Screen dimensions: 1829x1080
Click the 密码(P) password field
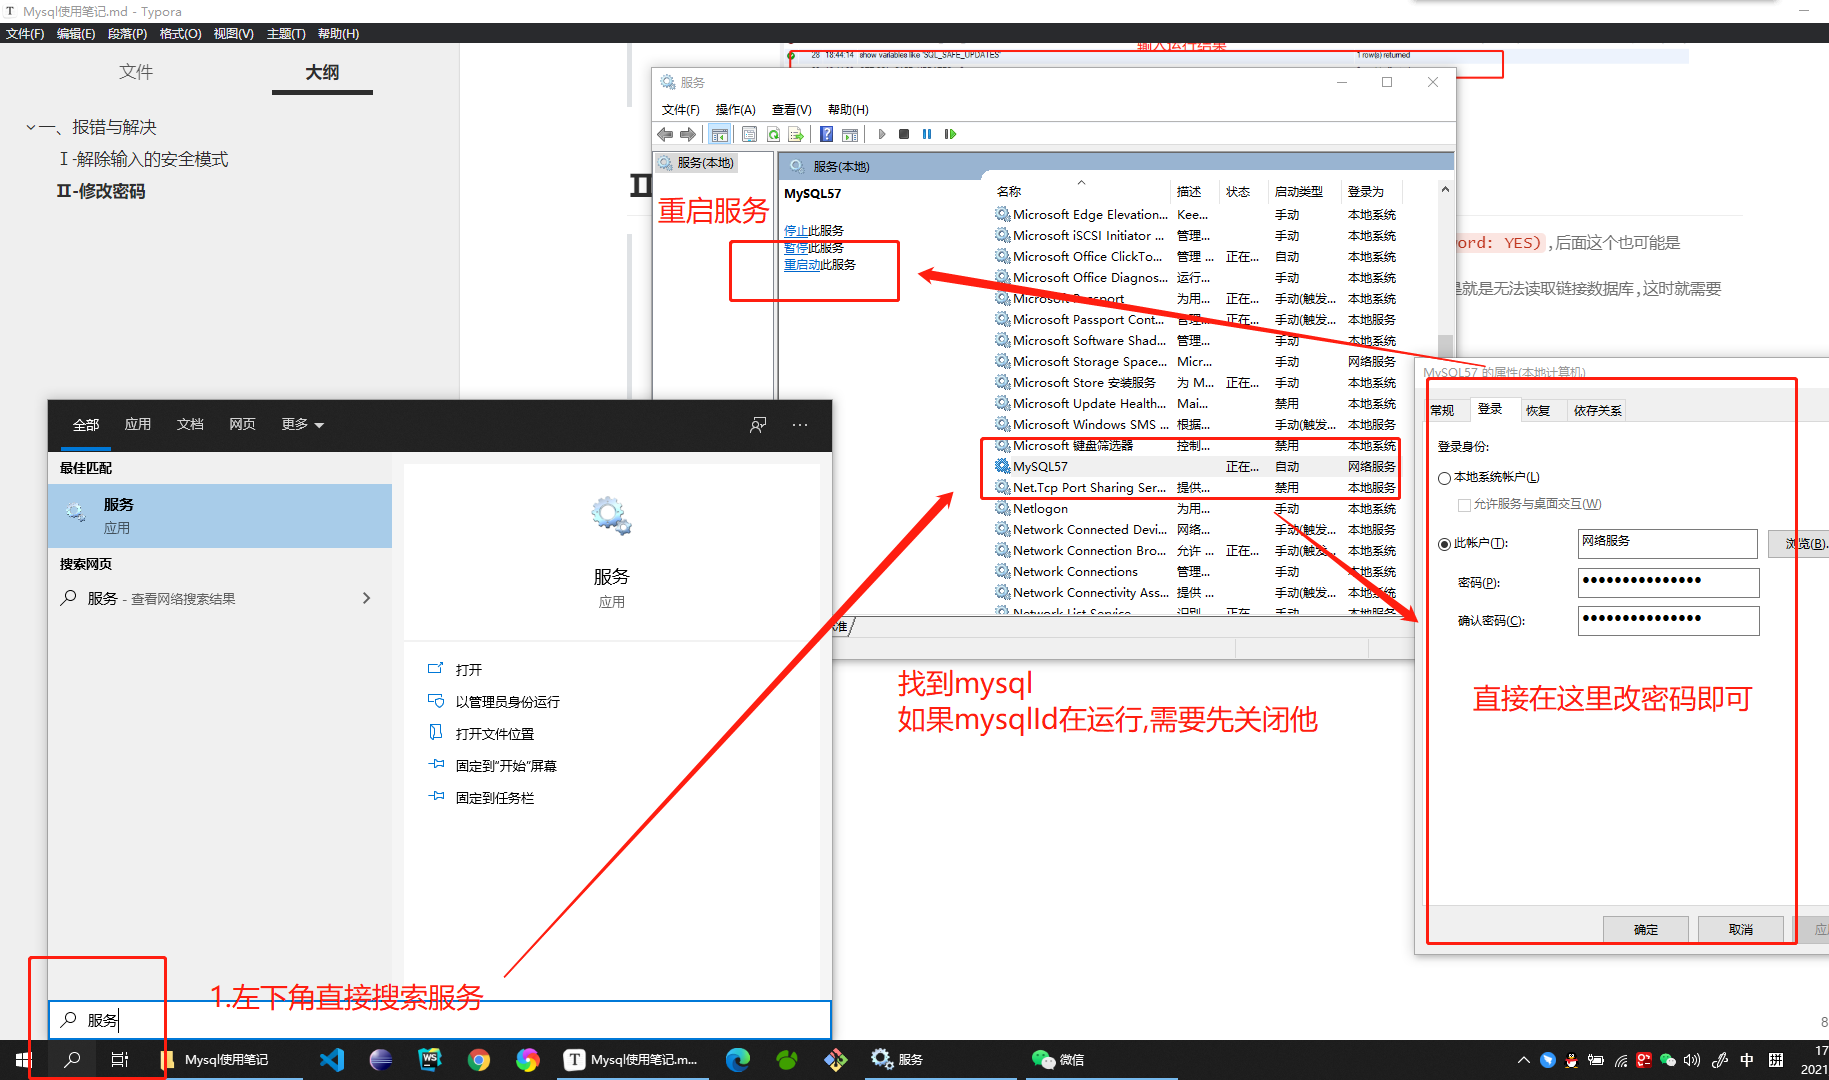(1668, 582)
